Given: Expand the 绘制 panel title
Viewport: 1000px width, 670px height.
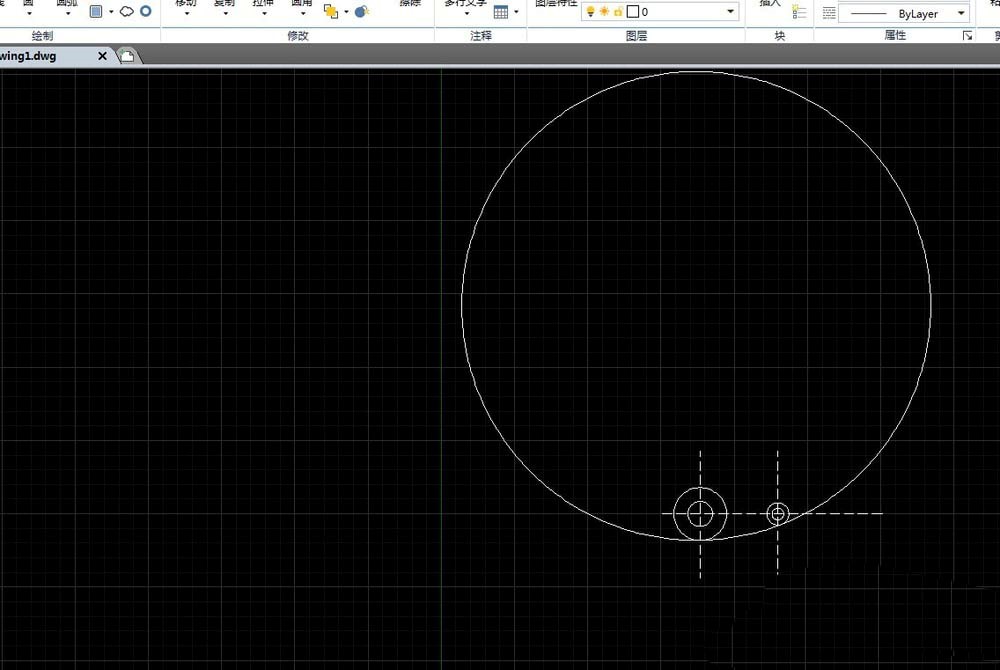Looking at the screenshot, I should [43, 35].
